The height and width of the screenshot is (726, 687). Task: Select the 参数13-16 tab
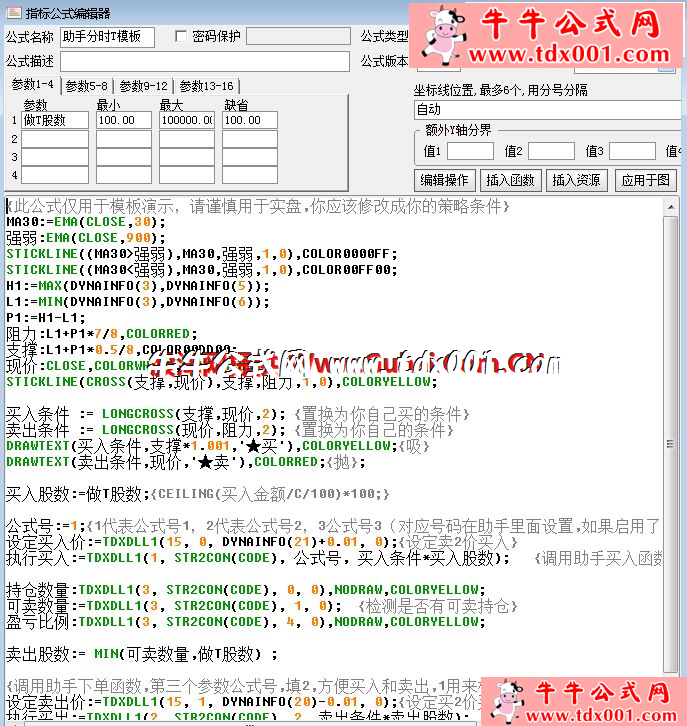[x=205, y=86]
